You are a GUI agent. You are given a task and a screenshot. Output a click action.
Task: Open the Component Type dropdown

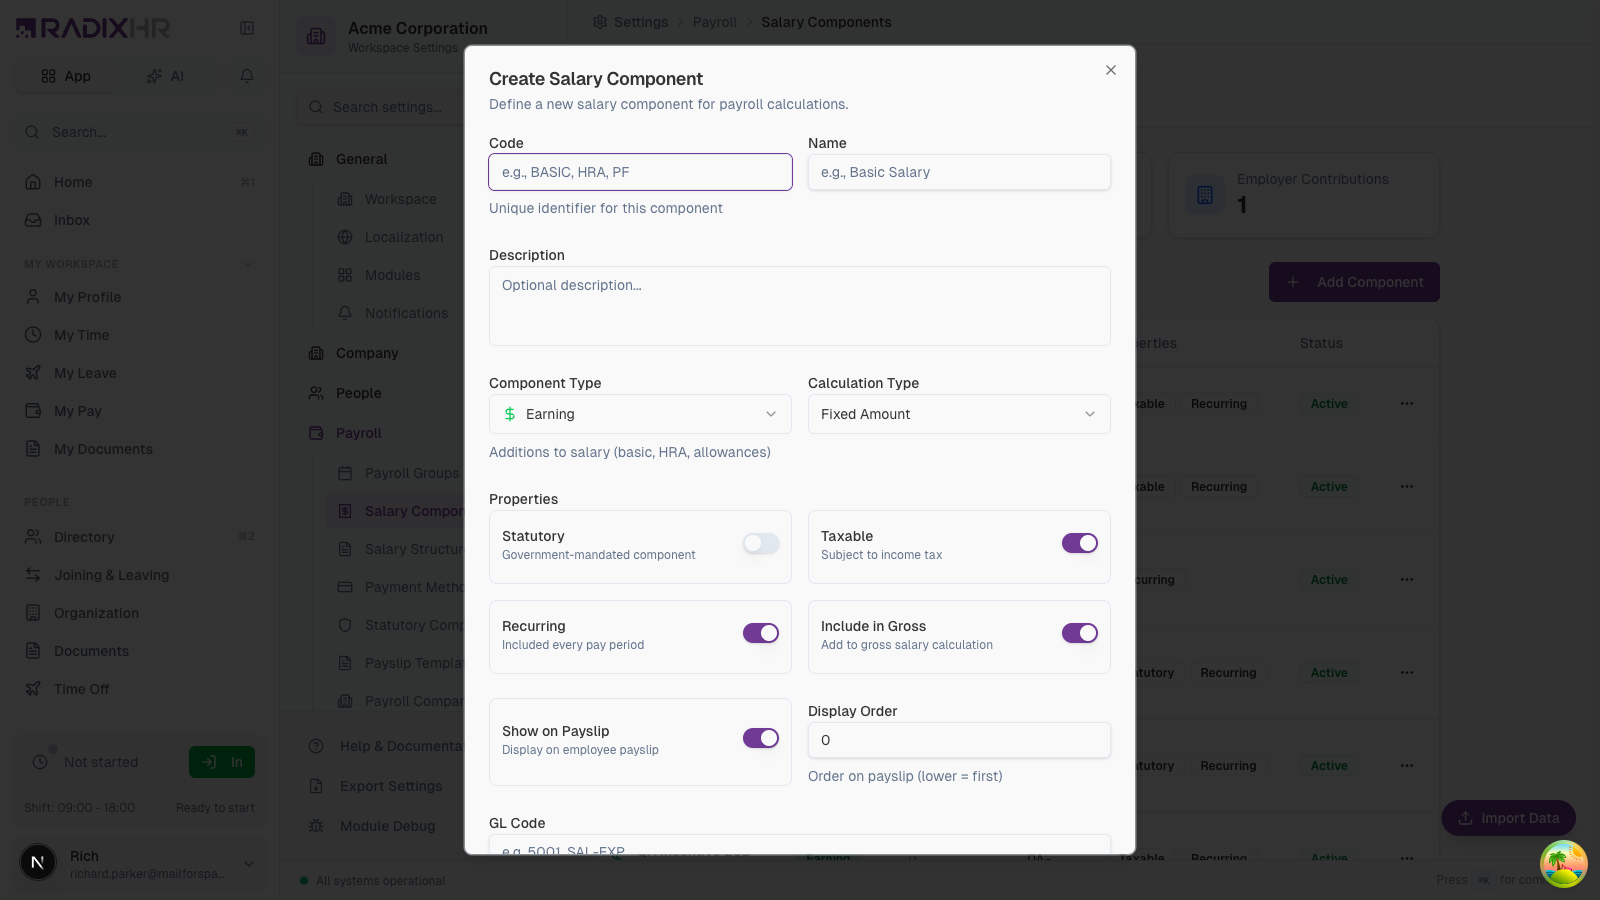(x=640, y=414)
